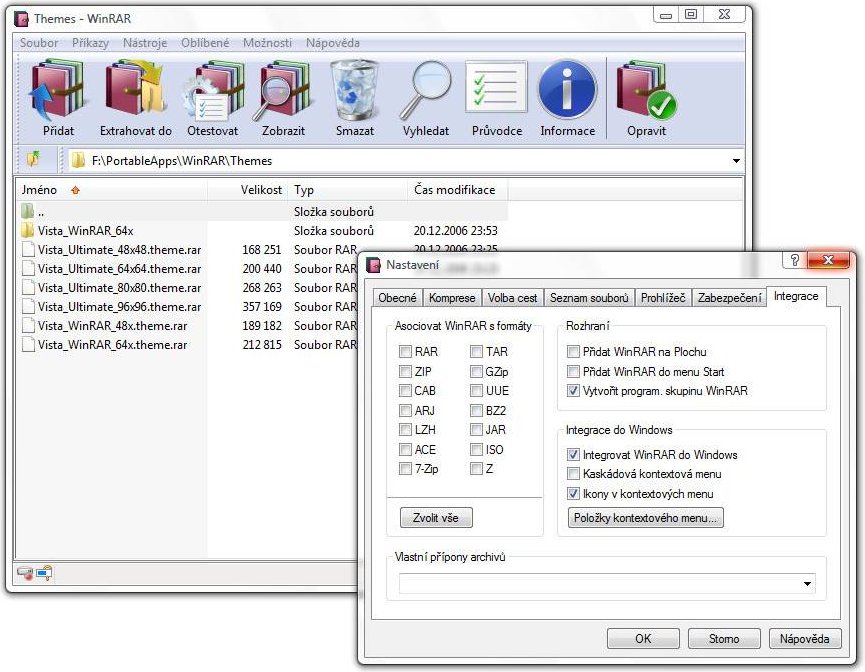Click the Vista_WinRAR_64x folder icon
Image resolution: width=865 pixels, height=672 pixels.
point(28,230)
